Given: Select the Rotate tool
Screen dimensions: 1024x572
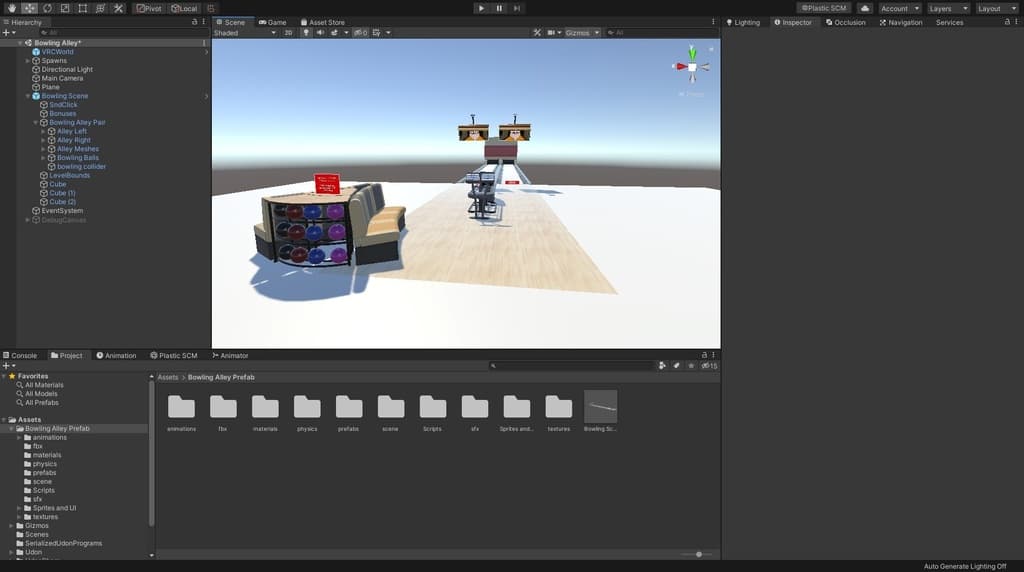Looking at the screenshot, I should [x=47, y=8].
